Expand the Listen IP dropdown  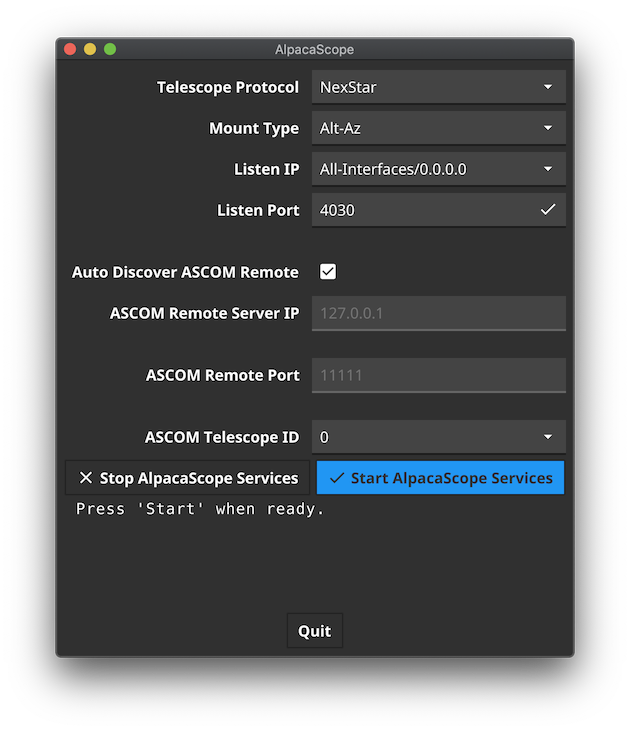click(x=438, y=169)
